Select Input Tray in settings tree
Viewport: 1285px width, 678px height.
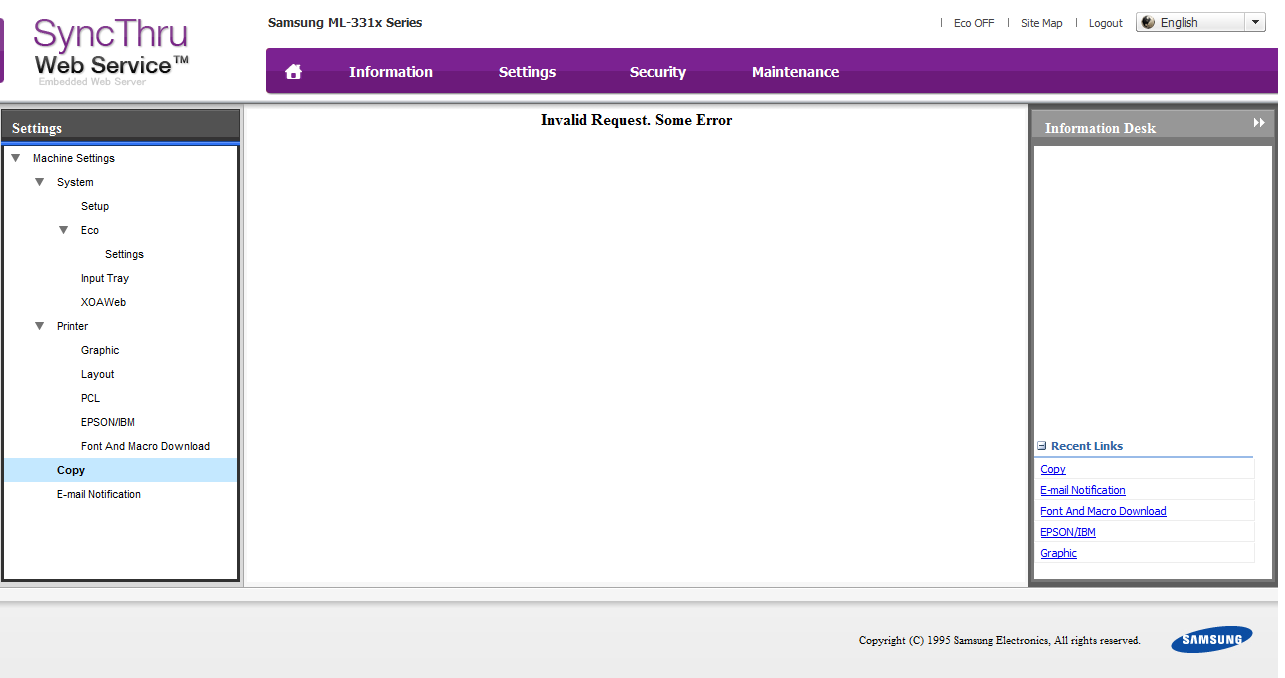[105, 278]
